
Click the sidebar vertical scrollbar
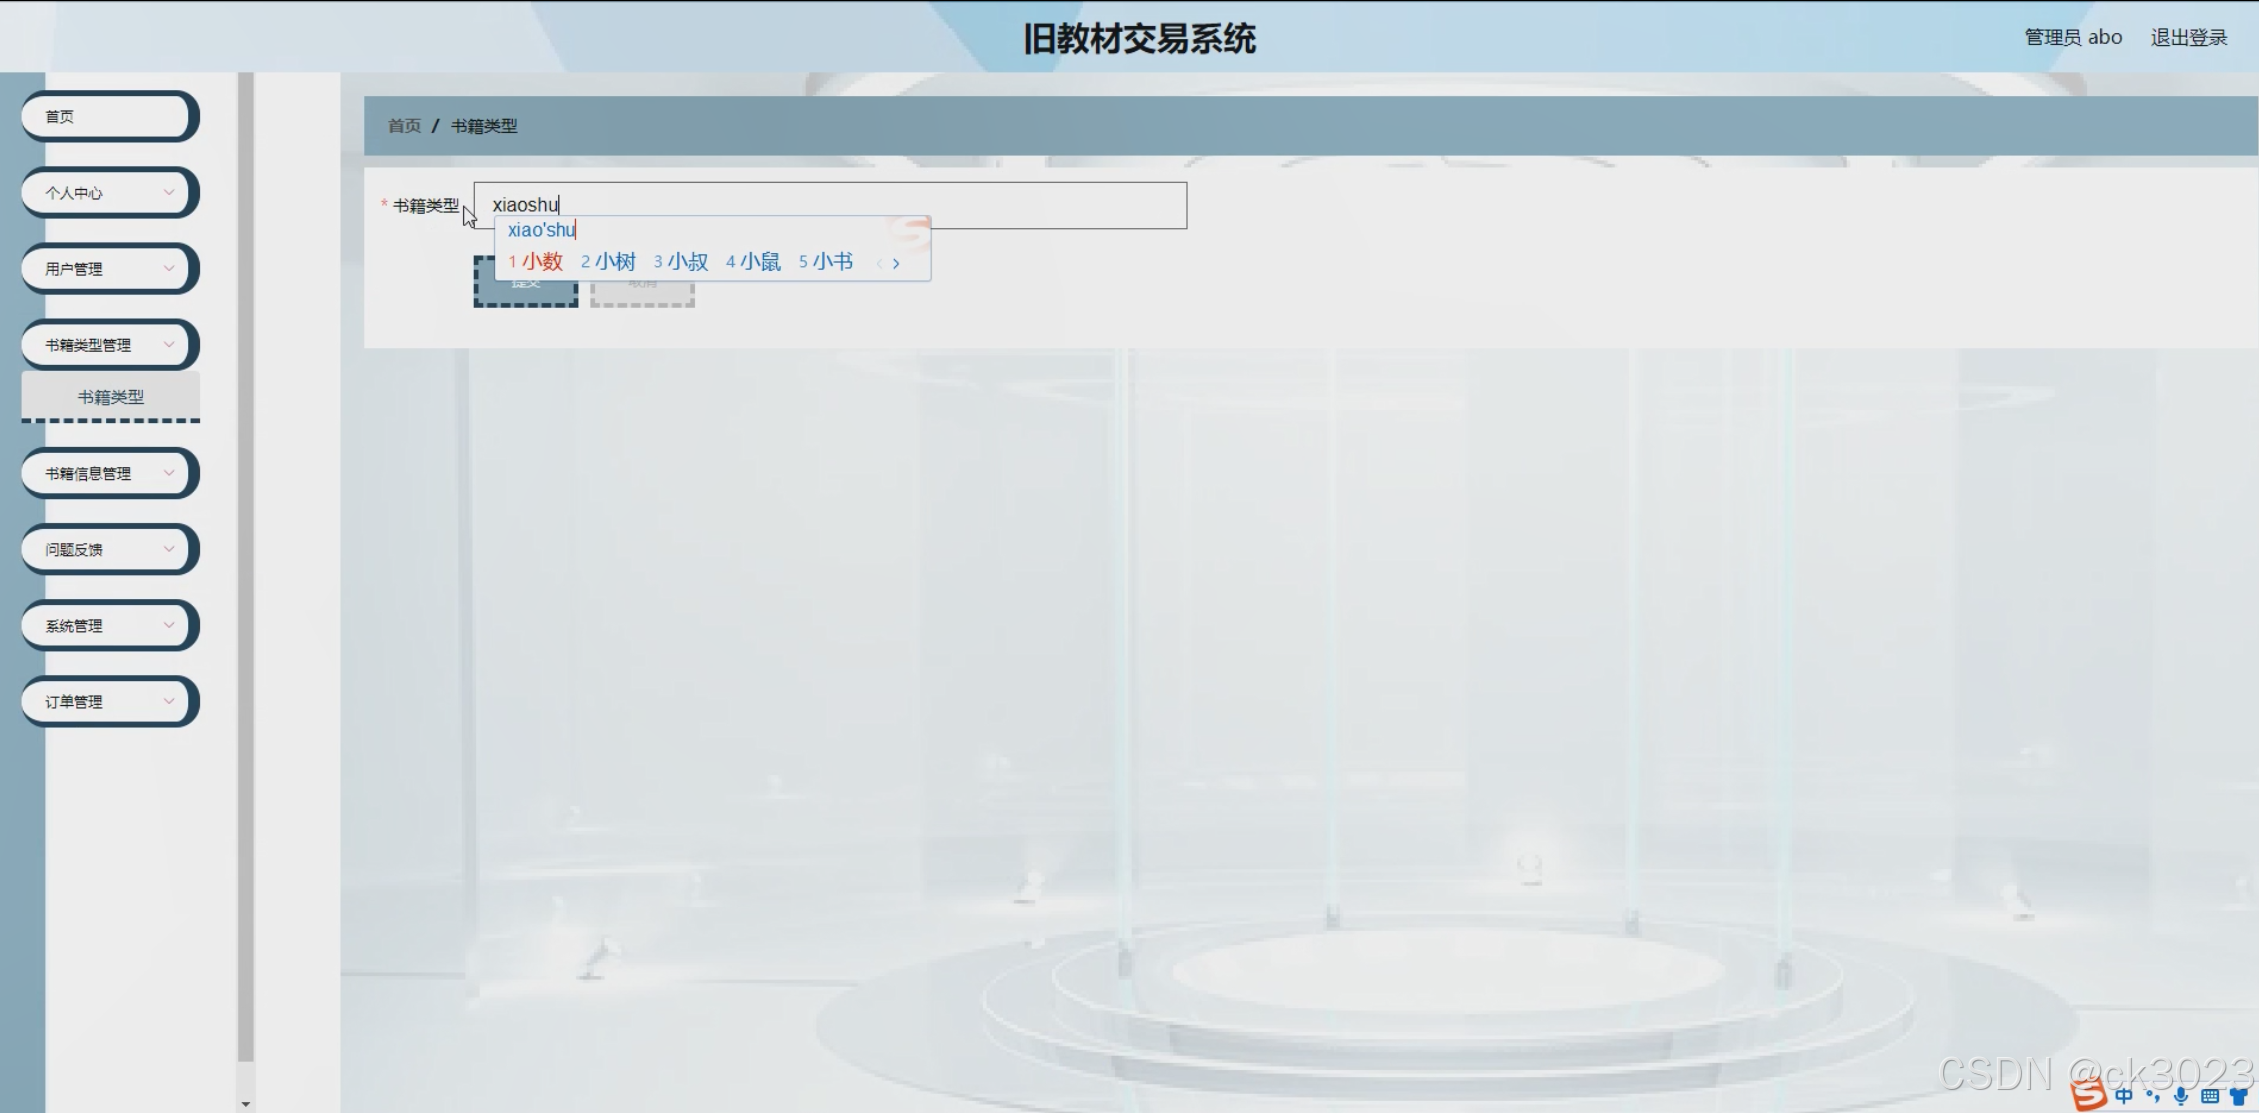click(245, 560)
